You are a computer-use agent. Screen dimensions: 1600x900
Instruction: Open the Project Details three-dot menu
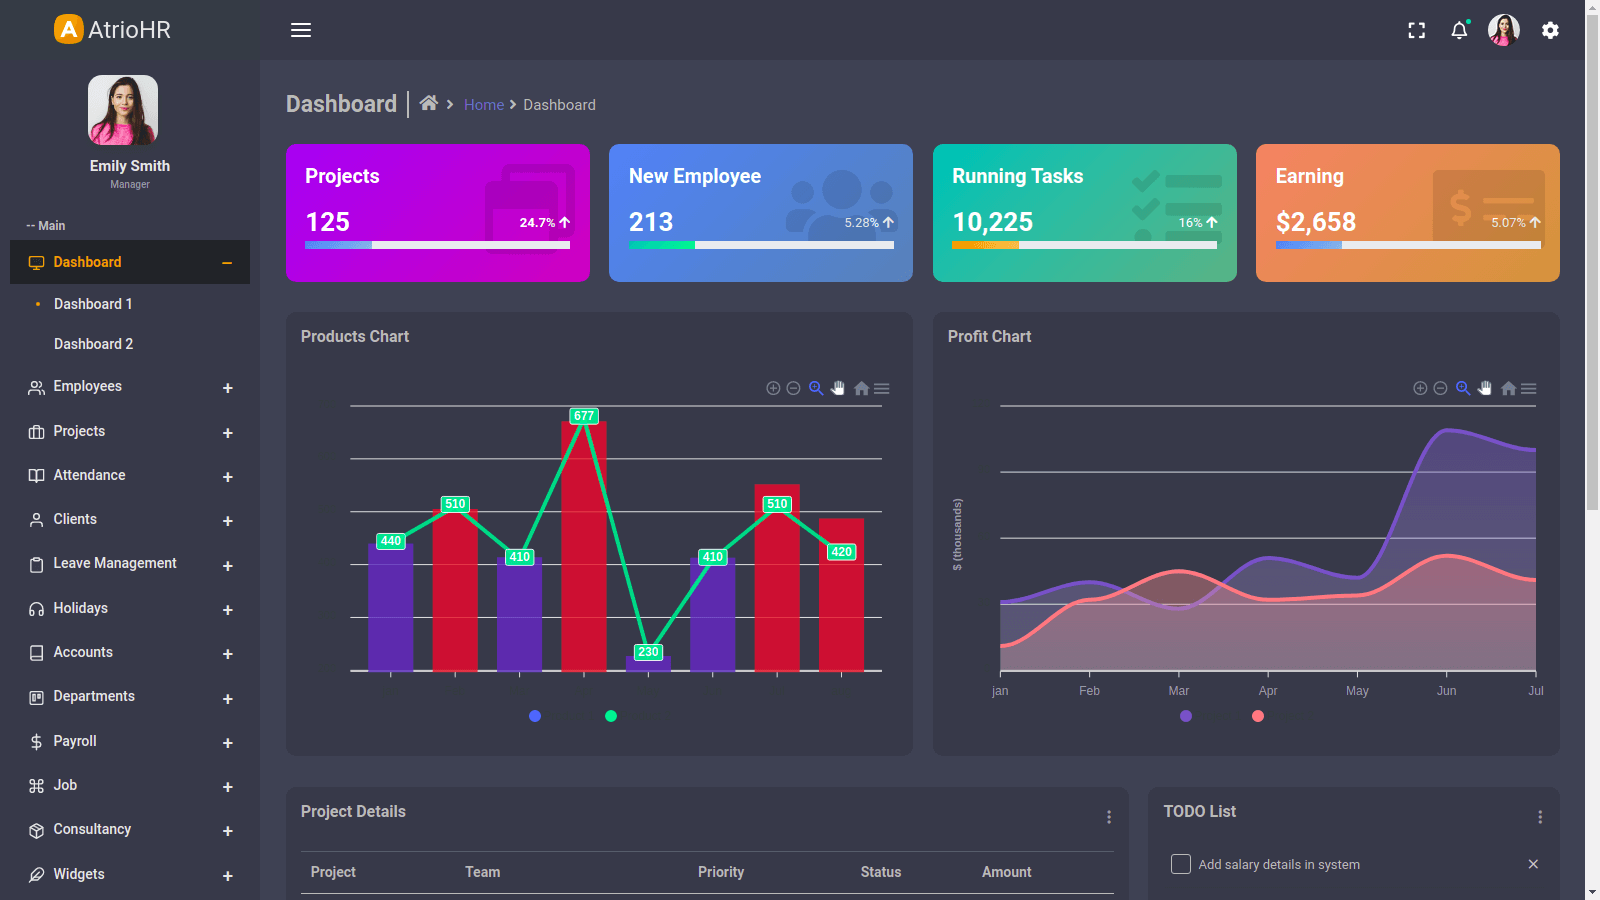pos(1109,817)
